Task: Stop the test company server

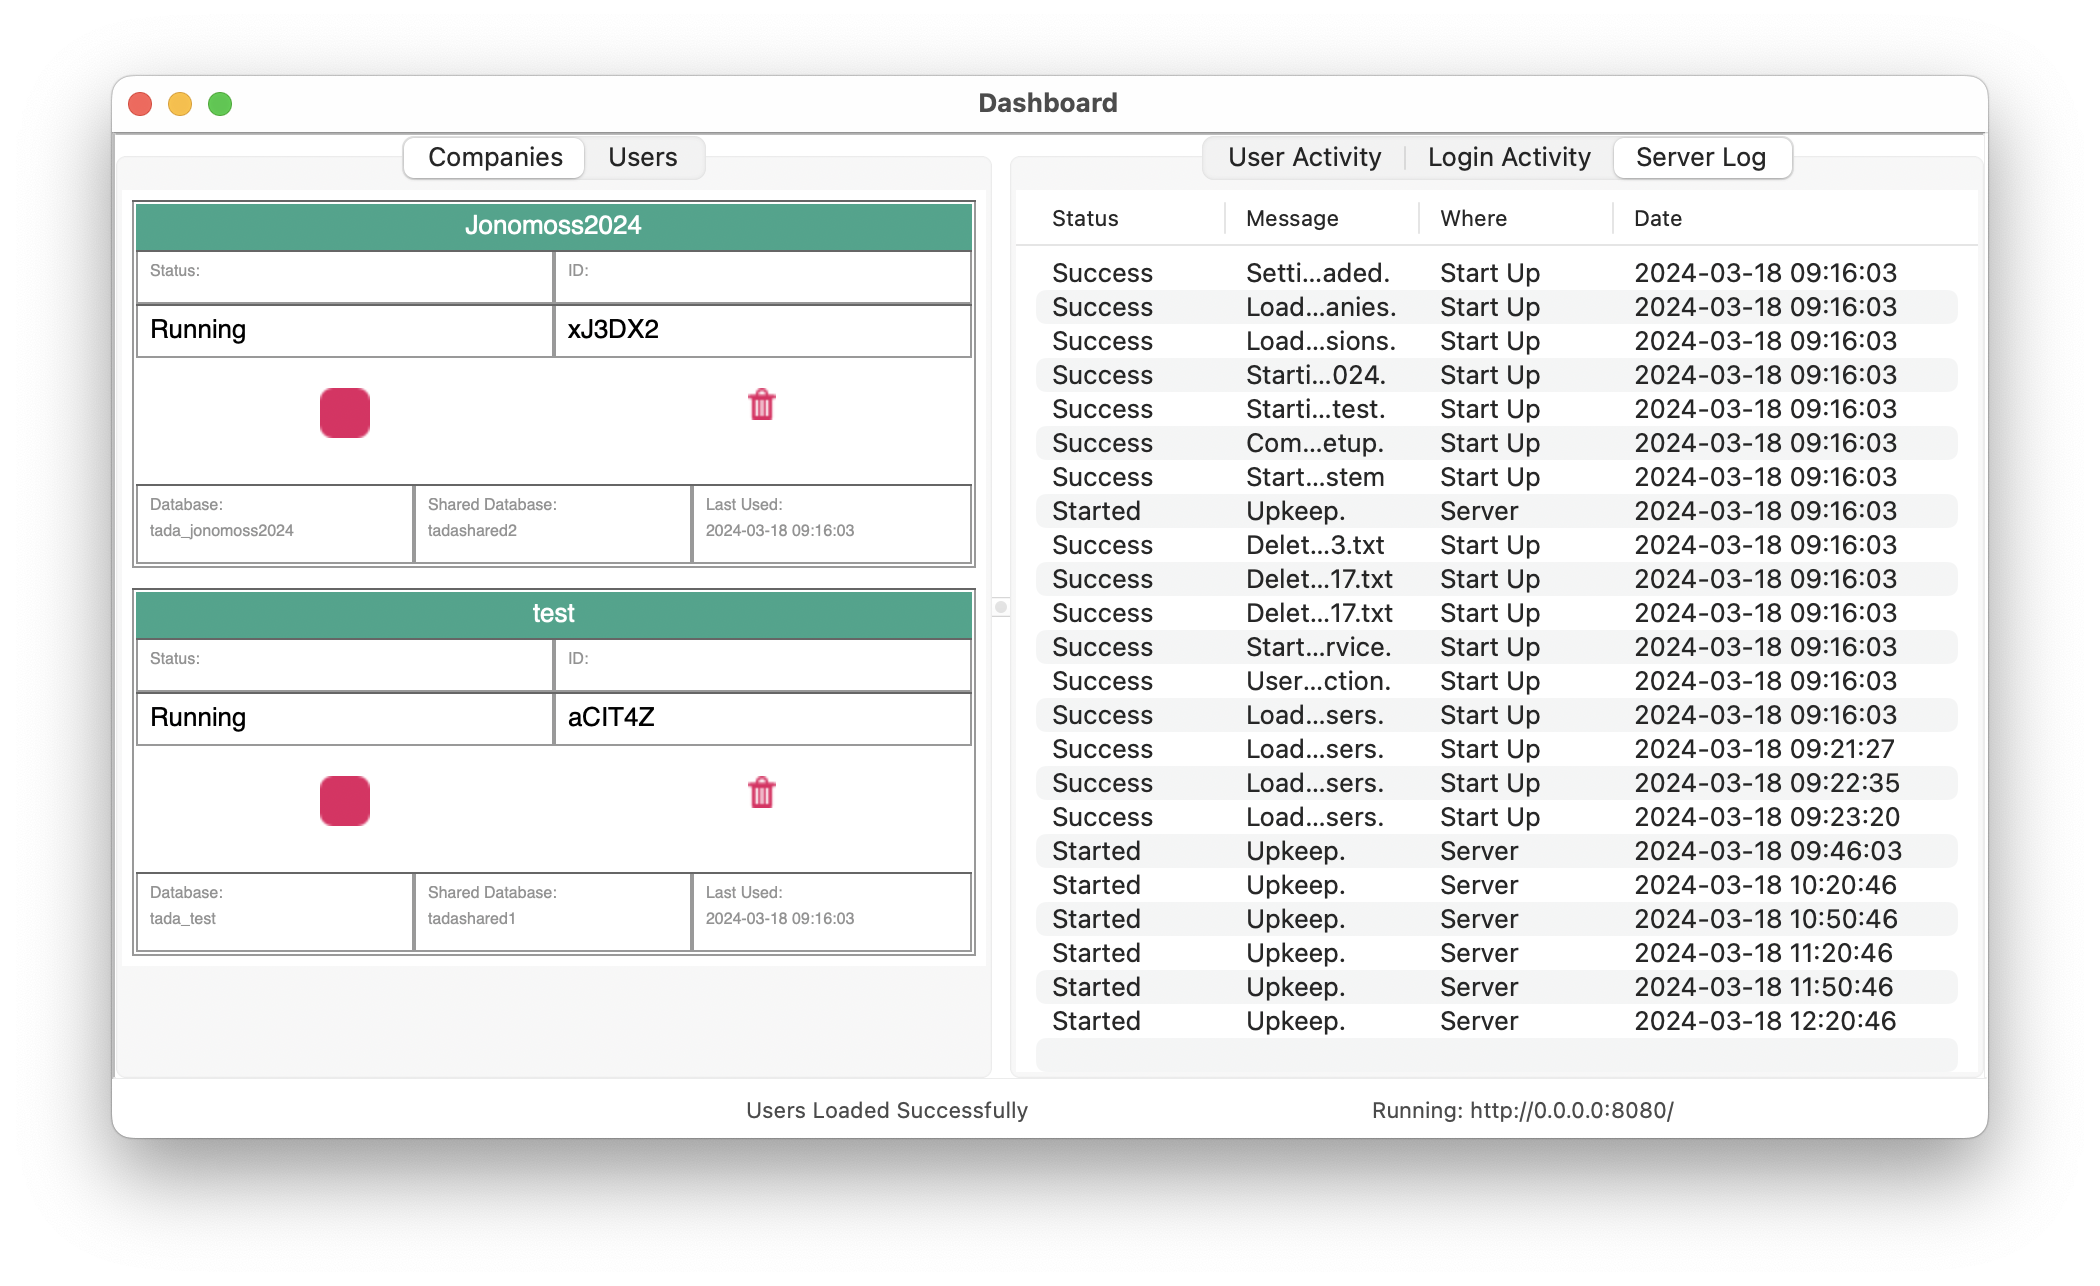Action: coord(345,801)
